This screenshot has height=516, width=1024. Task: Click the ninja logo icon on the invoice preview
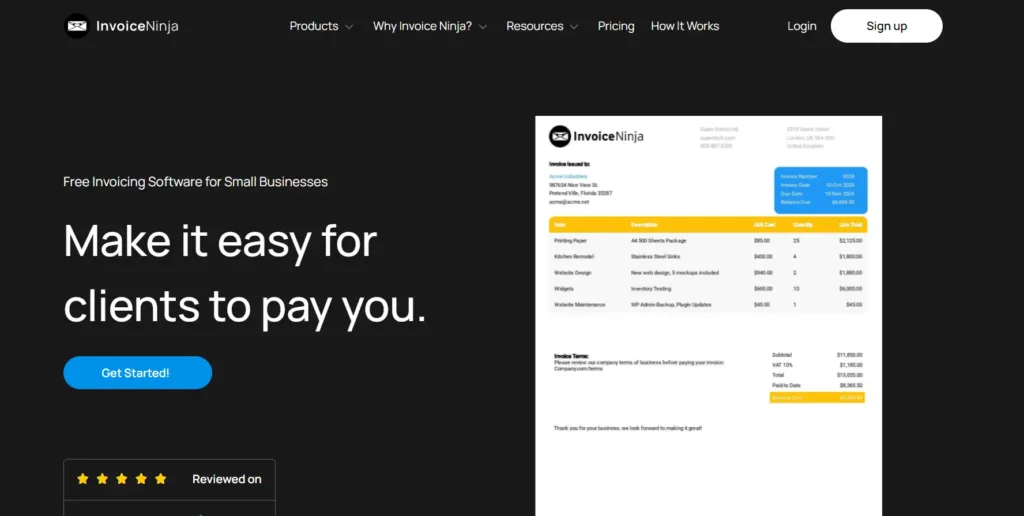[x=560, y=136]
